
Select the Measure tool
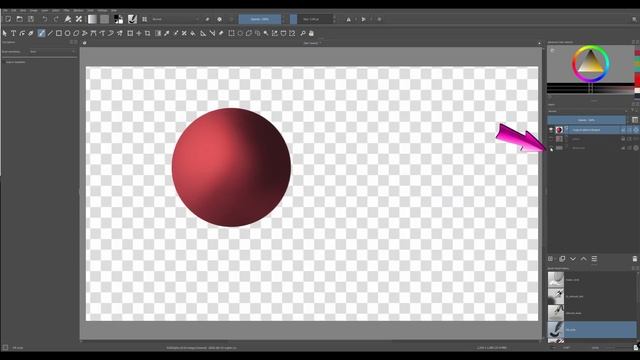pyautogui.click(x=212, y=33)
